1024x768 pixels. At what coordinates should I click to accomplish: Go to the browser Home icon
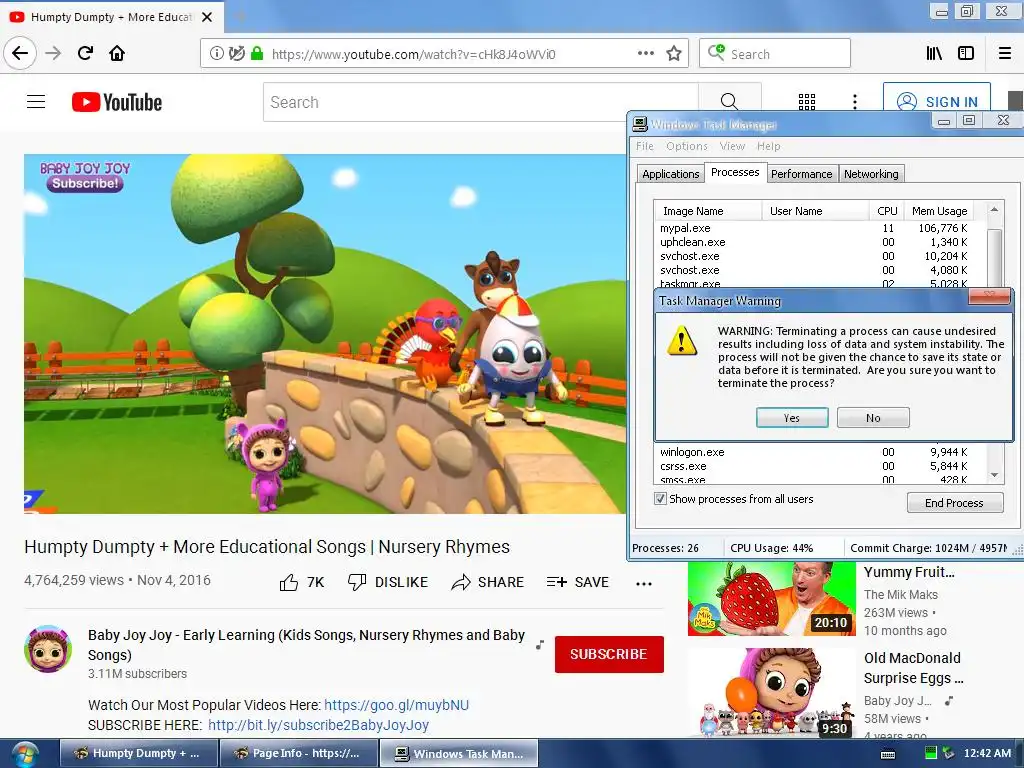pos(117,53)
